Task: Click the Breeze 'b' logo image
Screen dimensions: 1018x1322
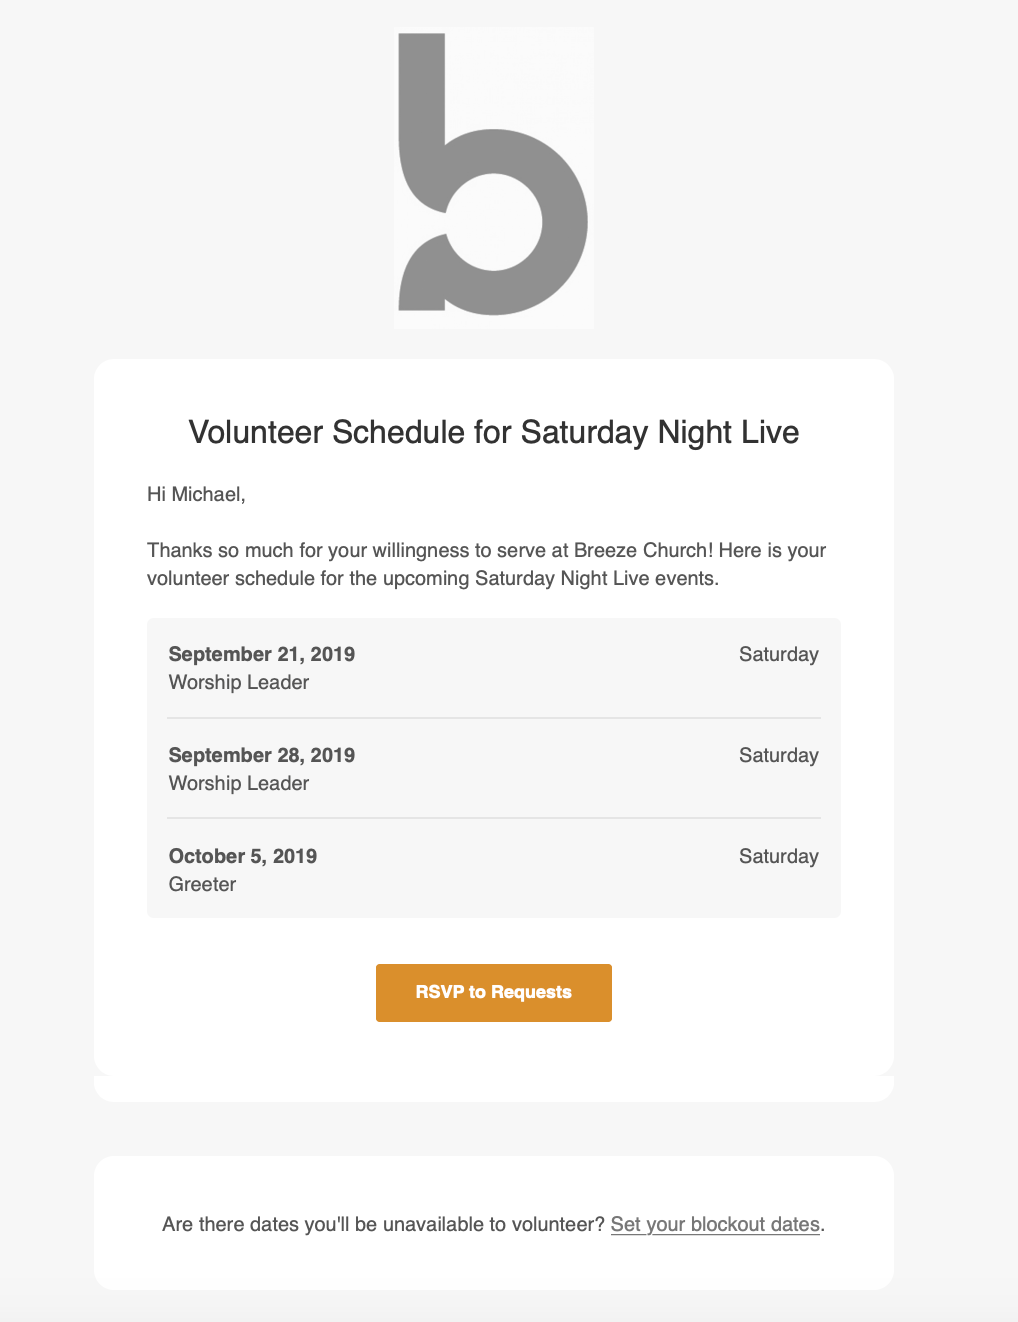Action: [x=494, y=178]
